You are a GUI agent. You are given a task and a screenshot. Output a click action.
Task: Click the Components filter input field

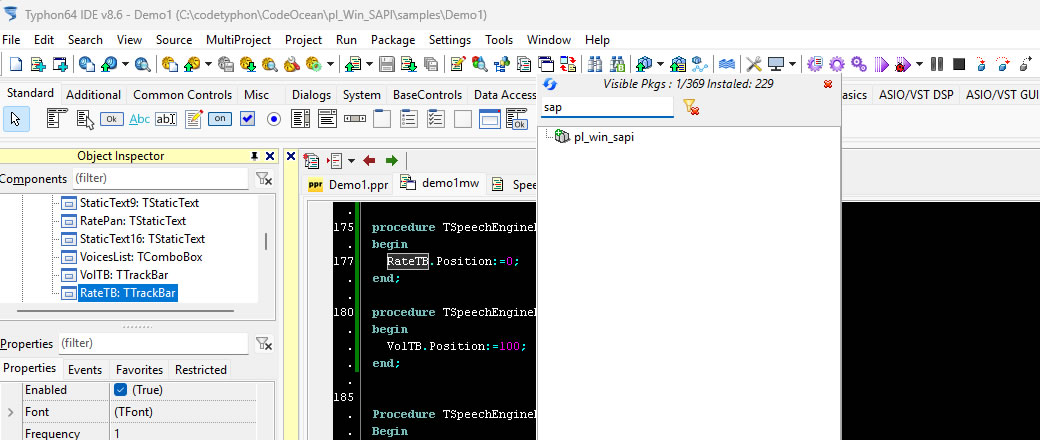pos(159,179)
